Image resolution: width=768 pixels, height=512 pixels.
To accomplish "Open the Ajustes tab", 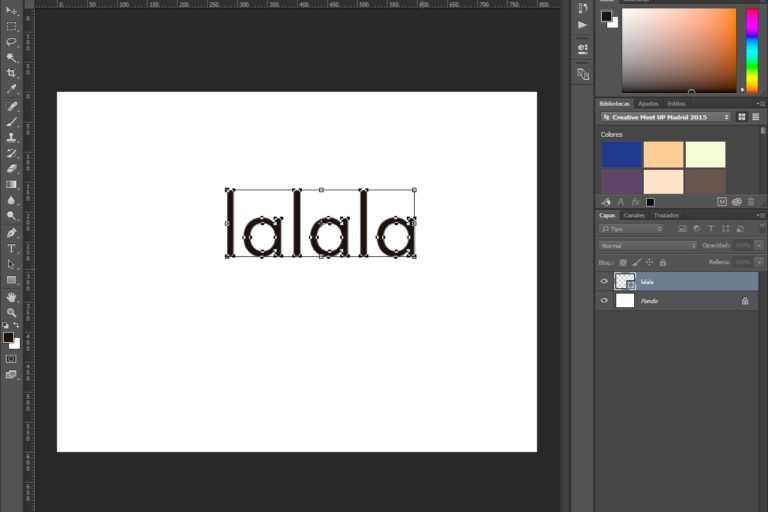I will [x=648, y=103].
